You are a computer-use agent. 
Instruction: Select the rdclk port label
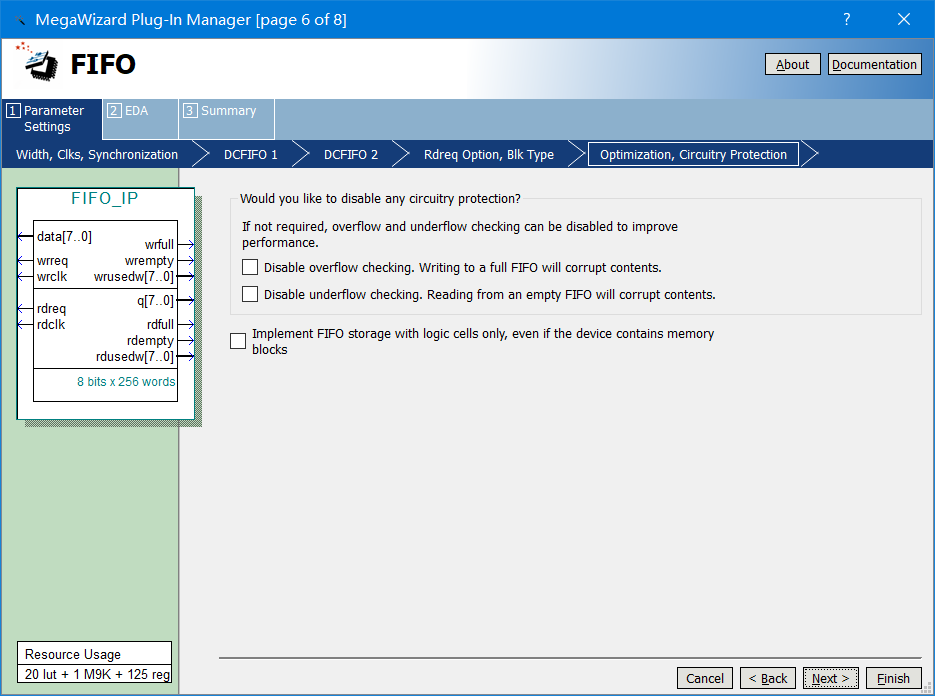[x=51, y=324]
